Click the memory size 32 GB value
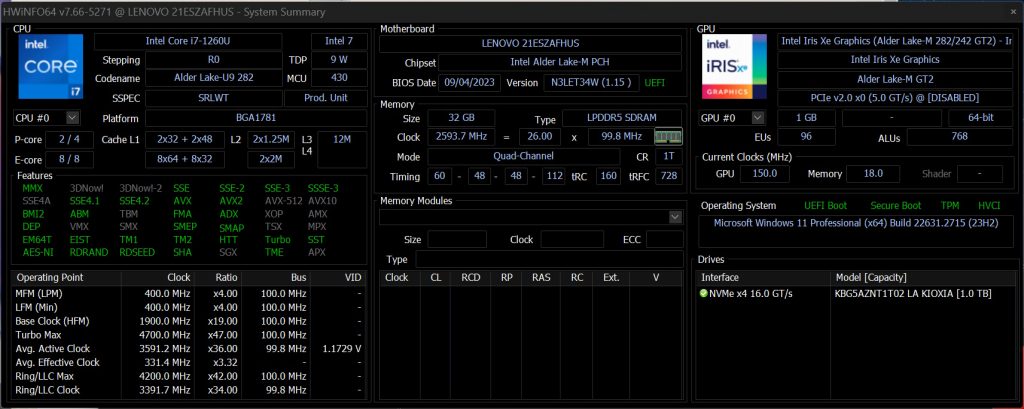Image resolution: width=1024 pixels, height=409 pixels. 460,118
